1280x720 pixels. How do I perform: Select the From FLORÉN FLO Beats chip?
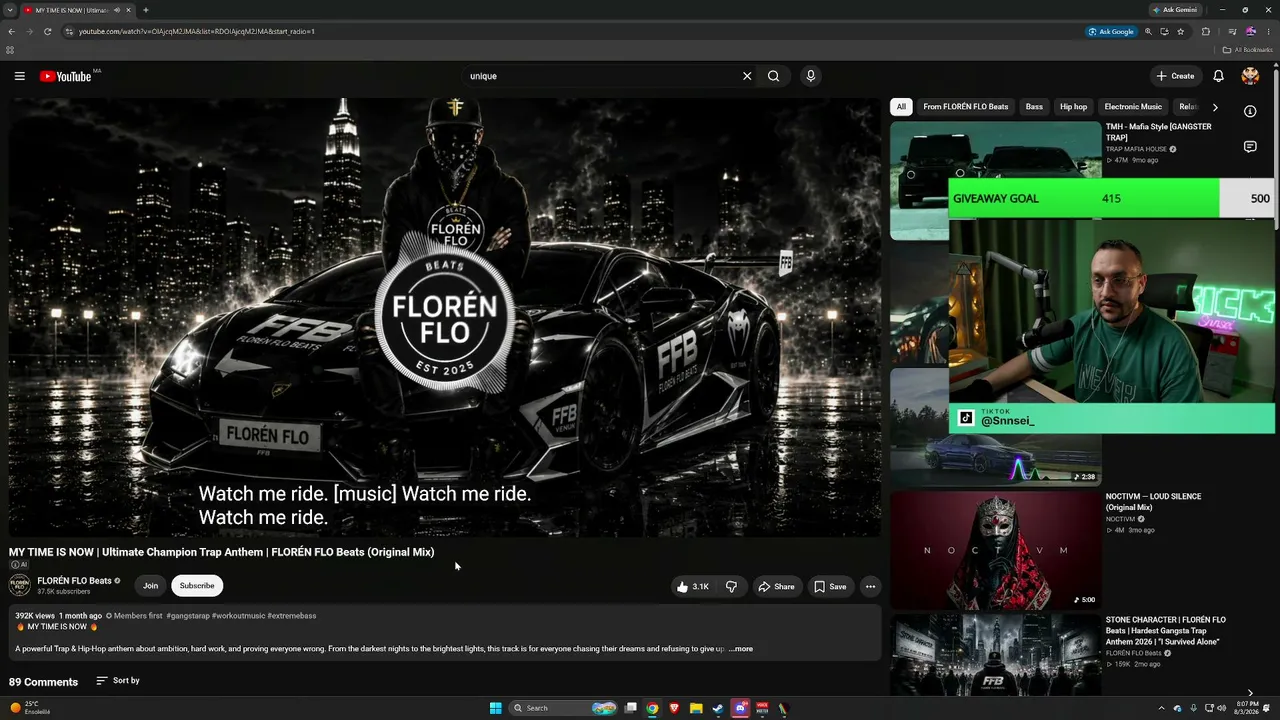point(966,107)
